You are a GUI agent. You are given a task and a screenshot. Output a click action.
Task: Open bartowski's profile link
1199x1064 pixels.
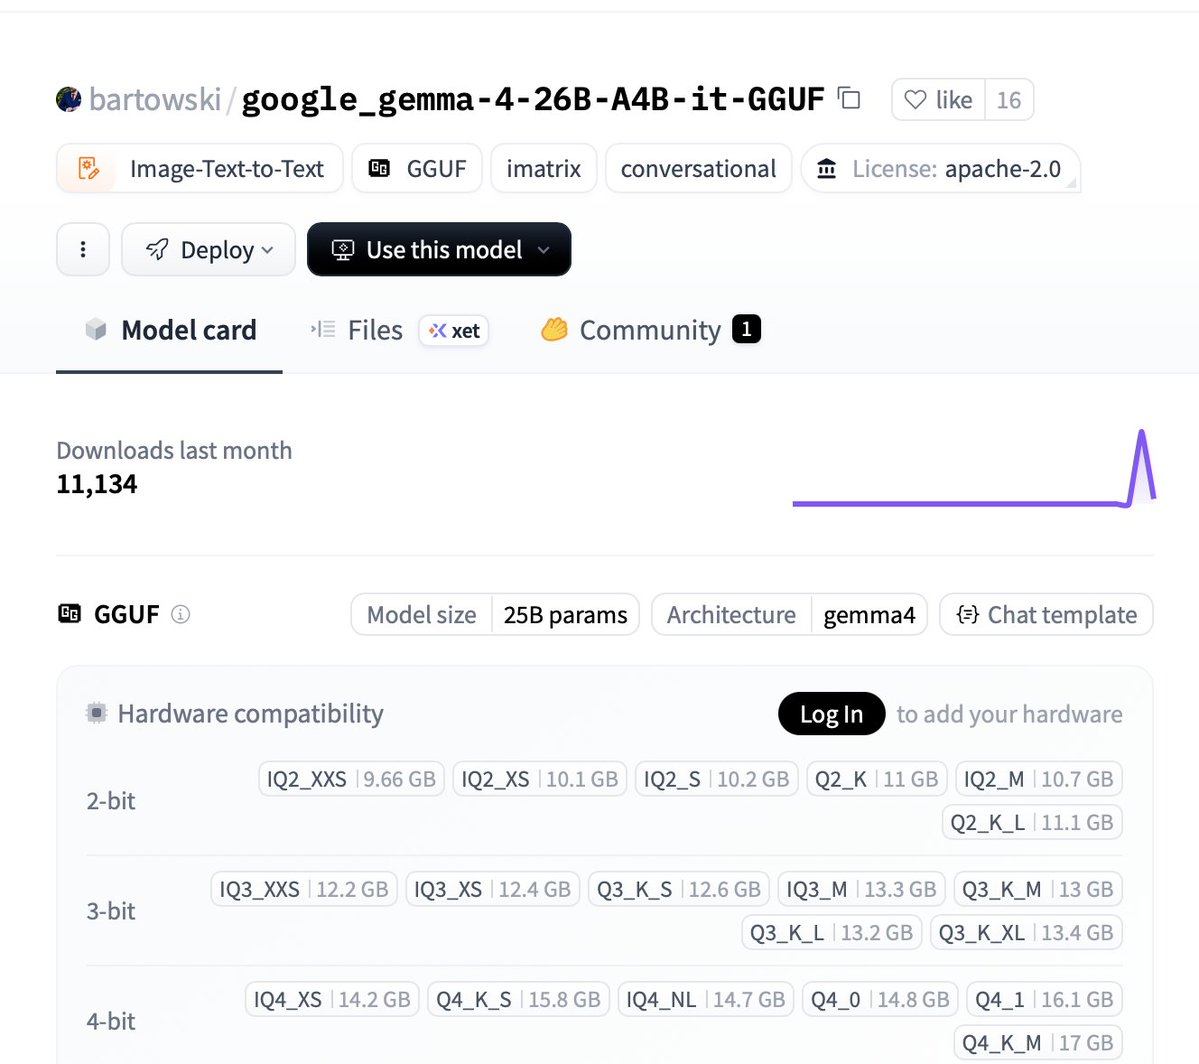(154, 99)
